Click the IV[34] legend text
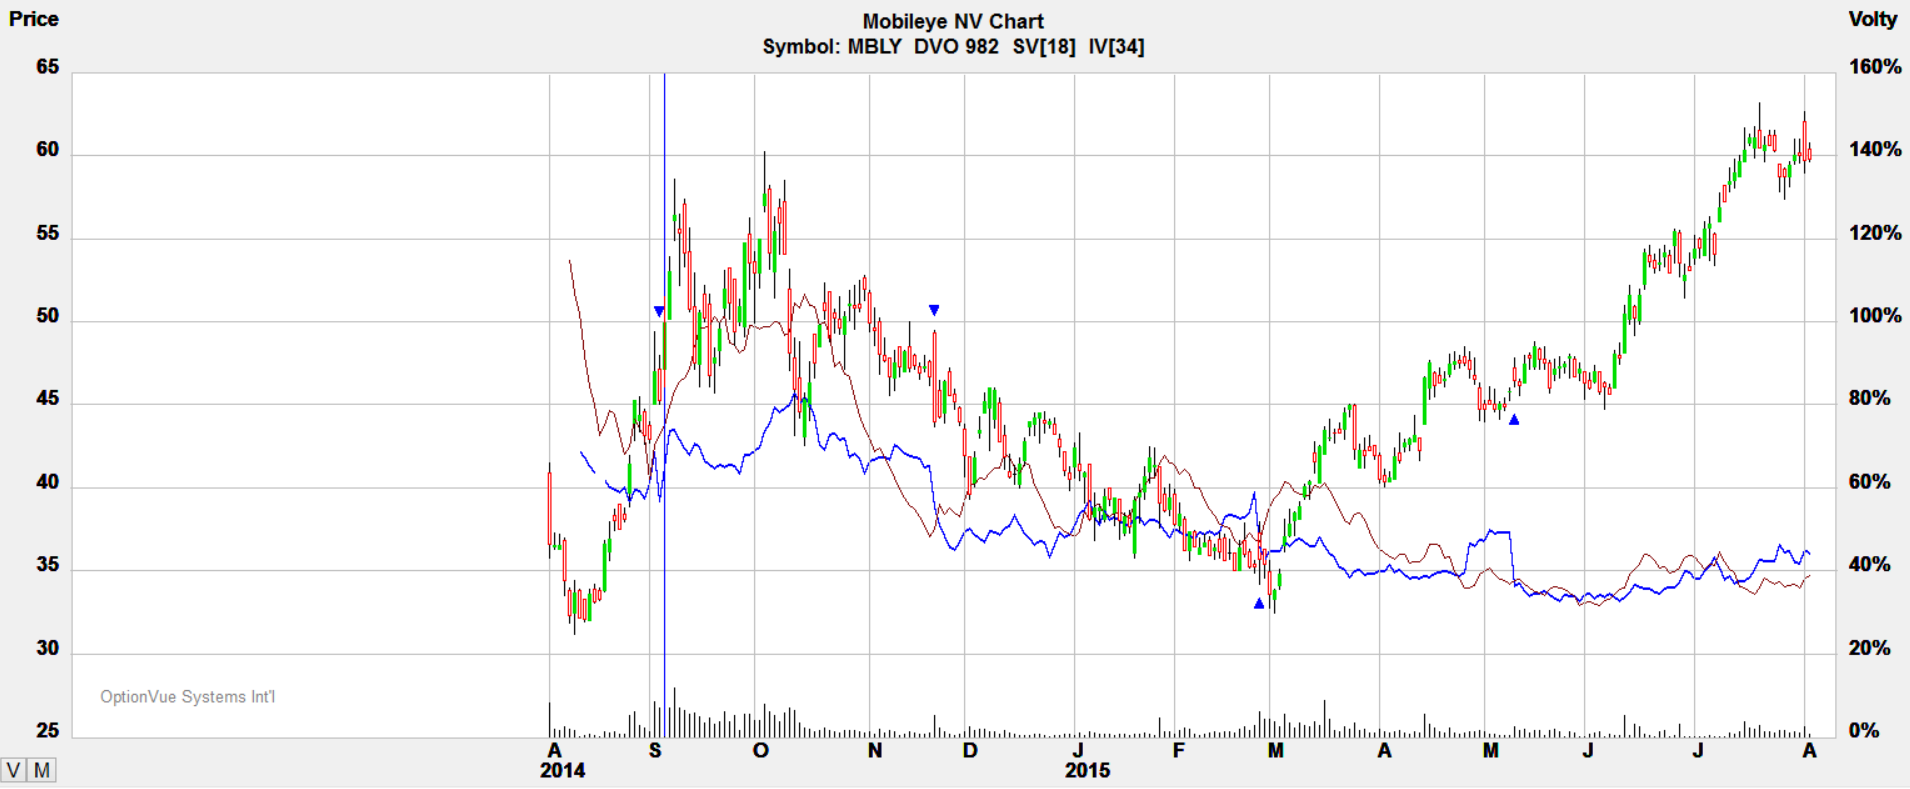Image resolution: width=1910 pixels, height=789 pixels. pos(1116,47)
